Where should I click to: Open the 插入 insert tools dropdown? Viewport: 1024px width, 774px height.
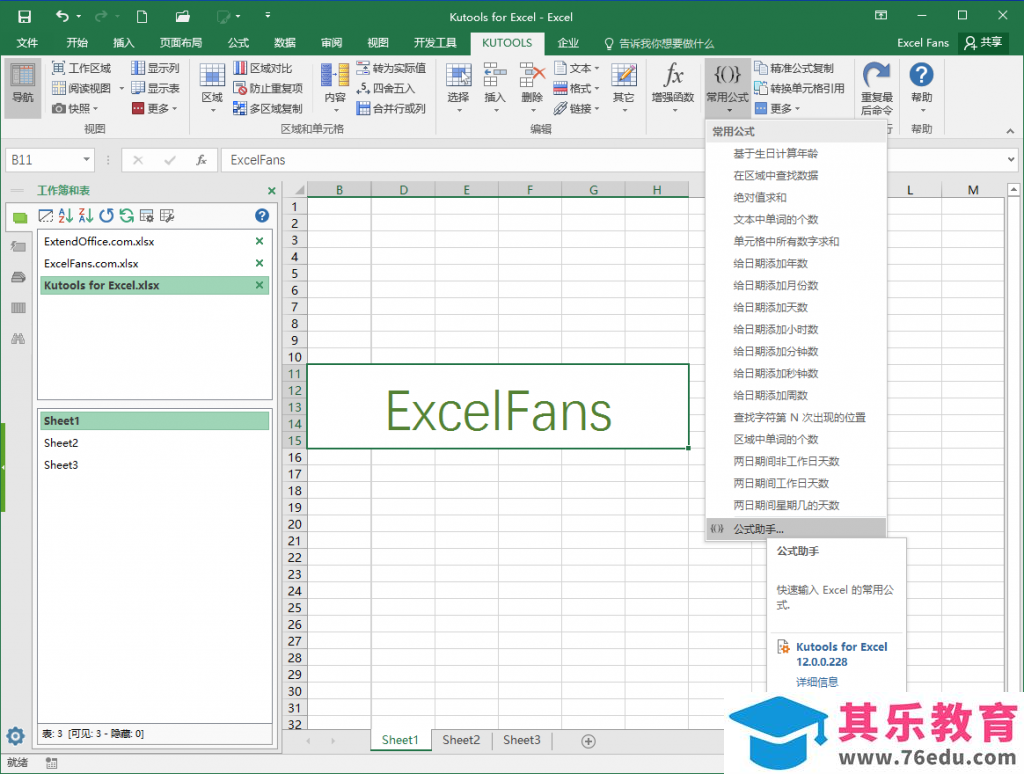click(x=495, y=89)
